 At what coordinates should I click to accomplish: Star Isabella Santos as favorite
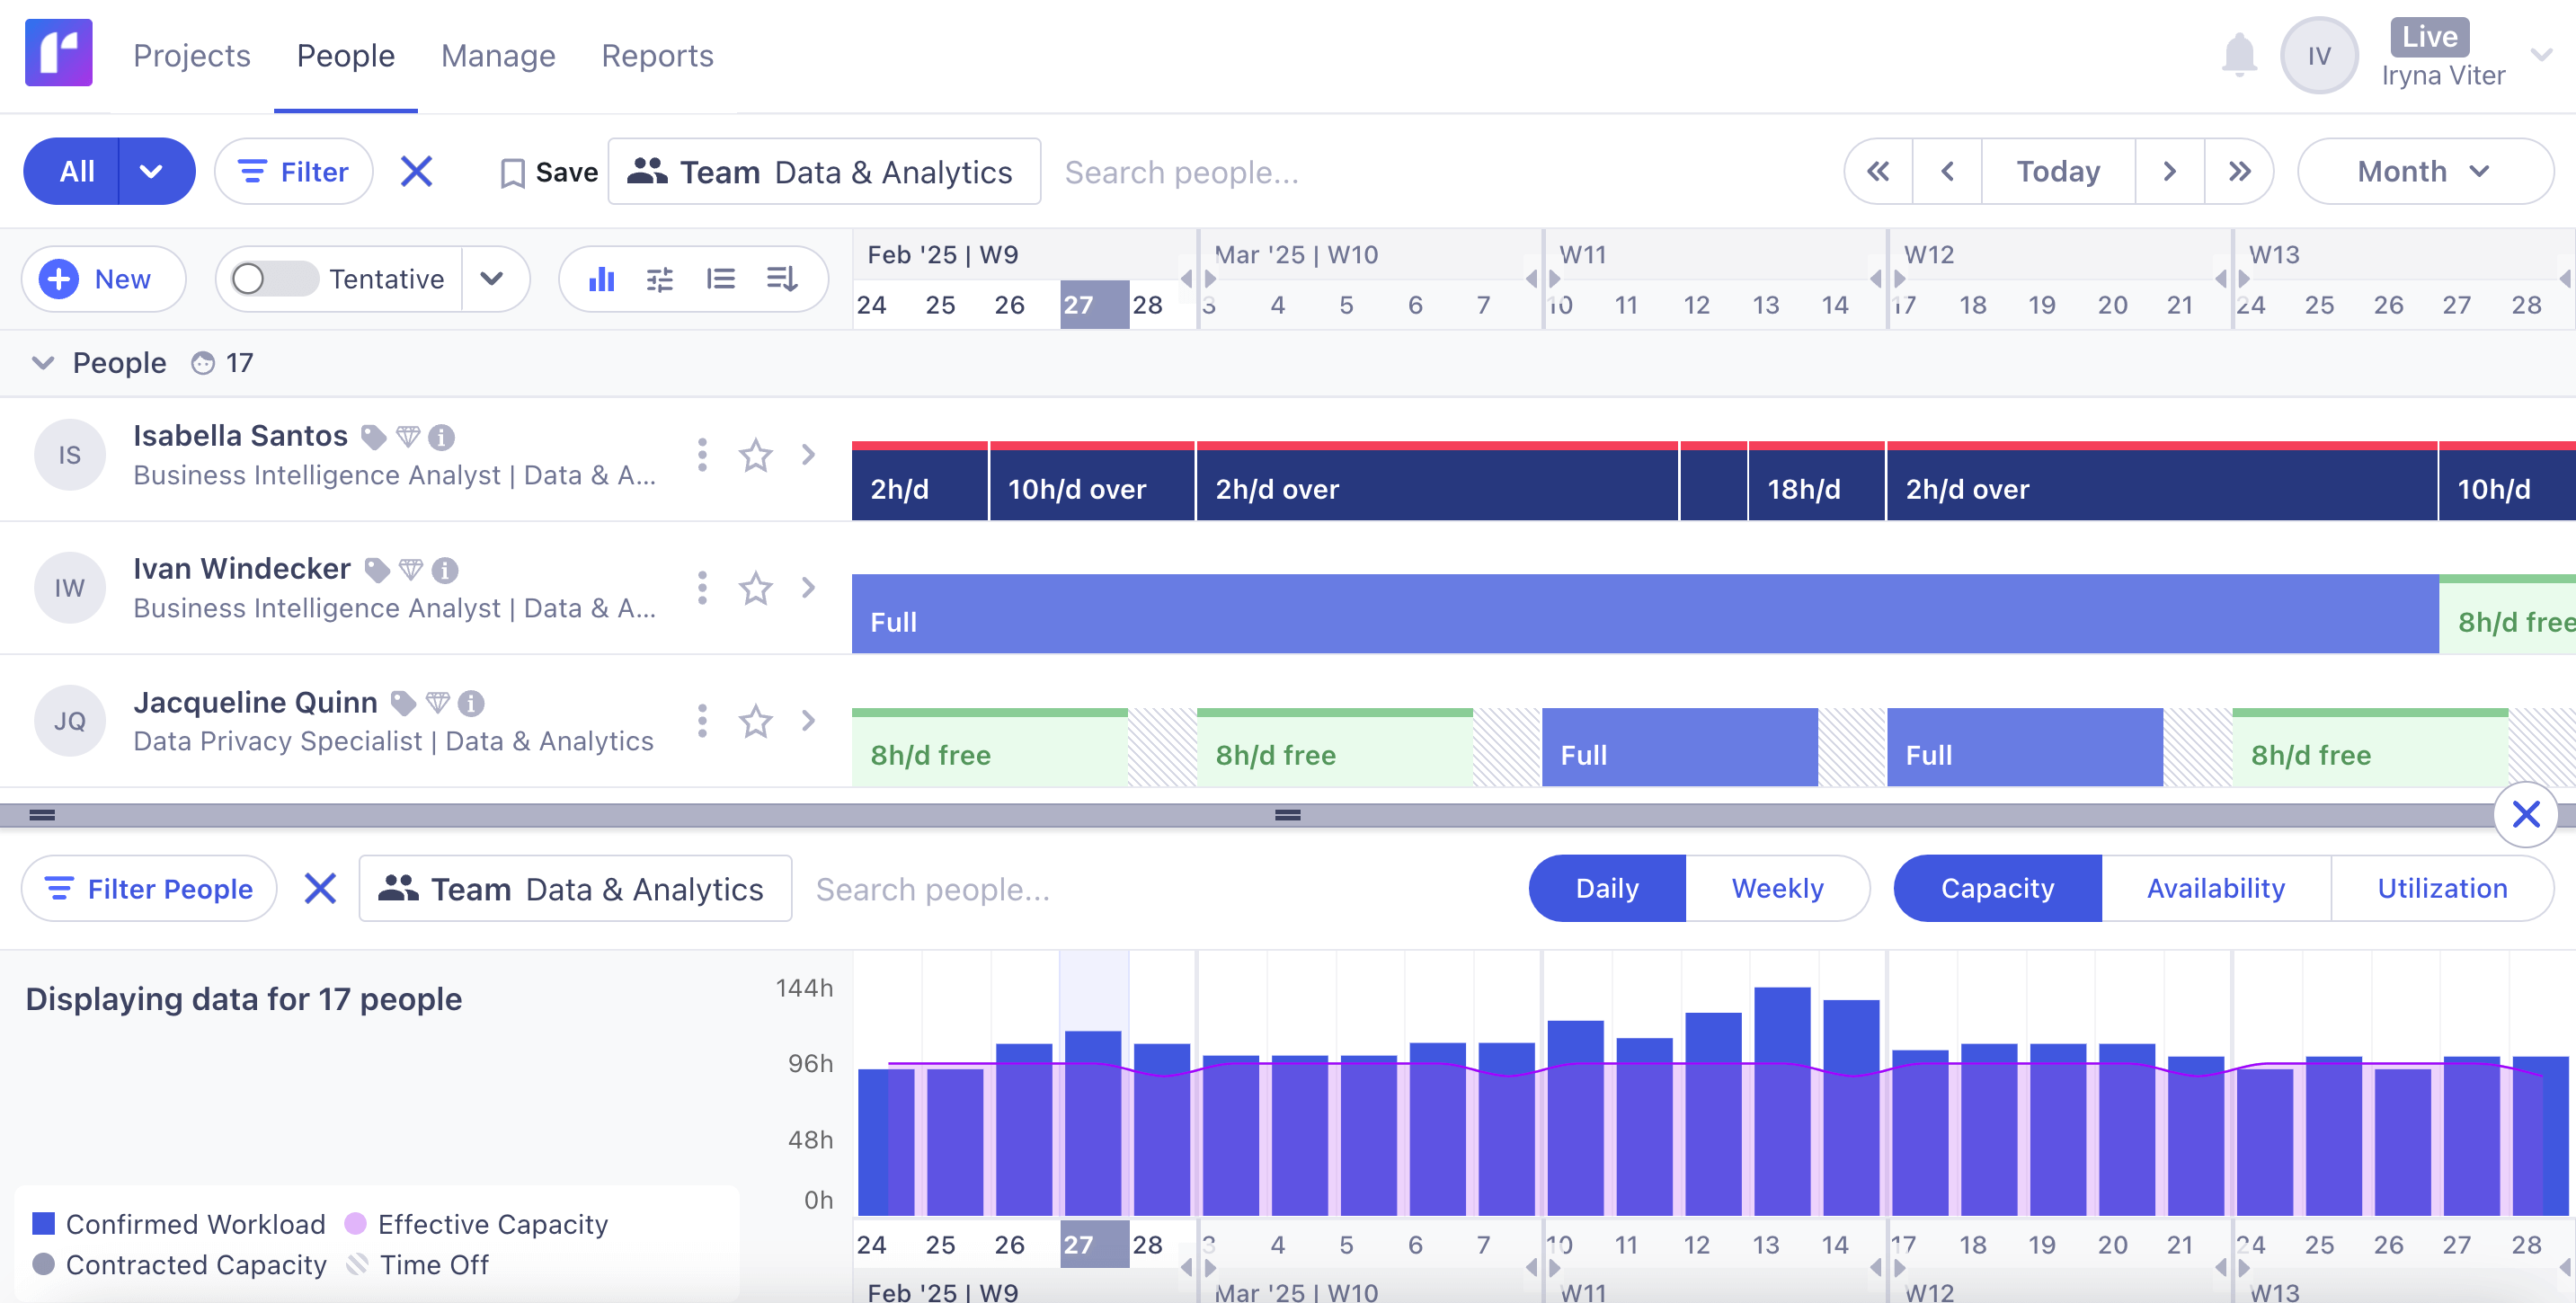755,456
